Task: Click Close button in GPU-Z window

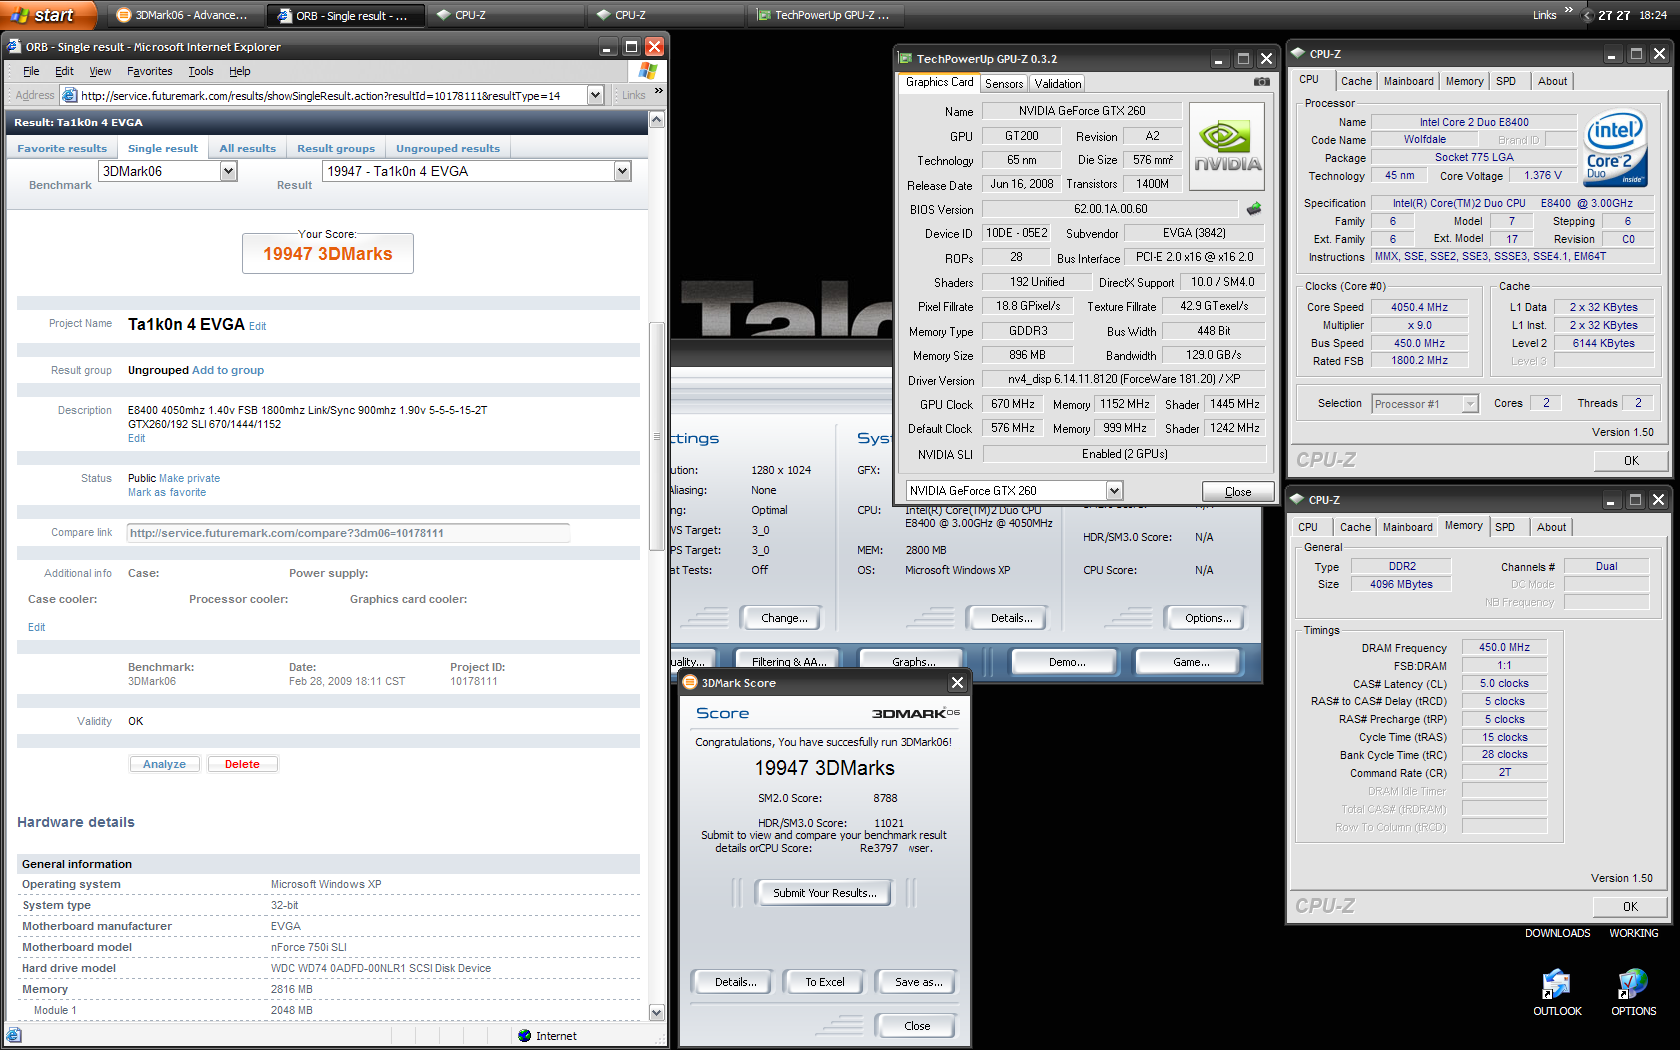Action: tap(1238, 491)
